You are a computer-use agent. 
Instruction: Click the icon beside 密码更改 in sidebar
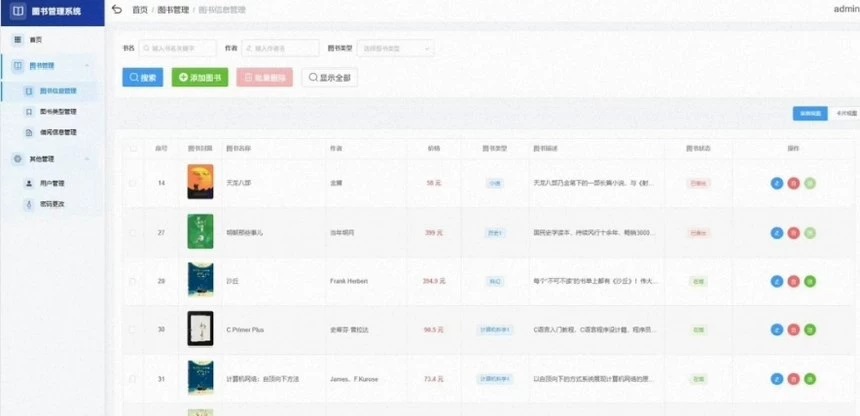pos(29,204)
